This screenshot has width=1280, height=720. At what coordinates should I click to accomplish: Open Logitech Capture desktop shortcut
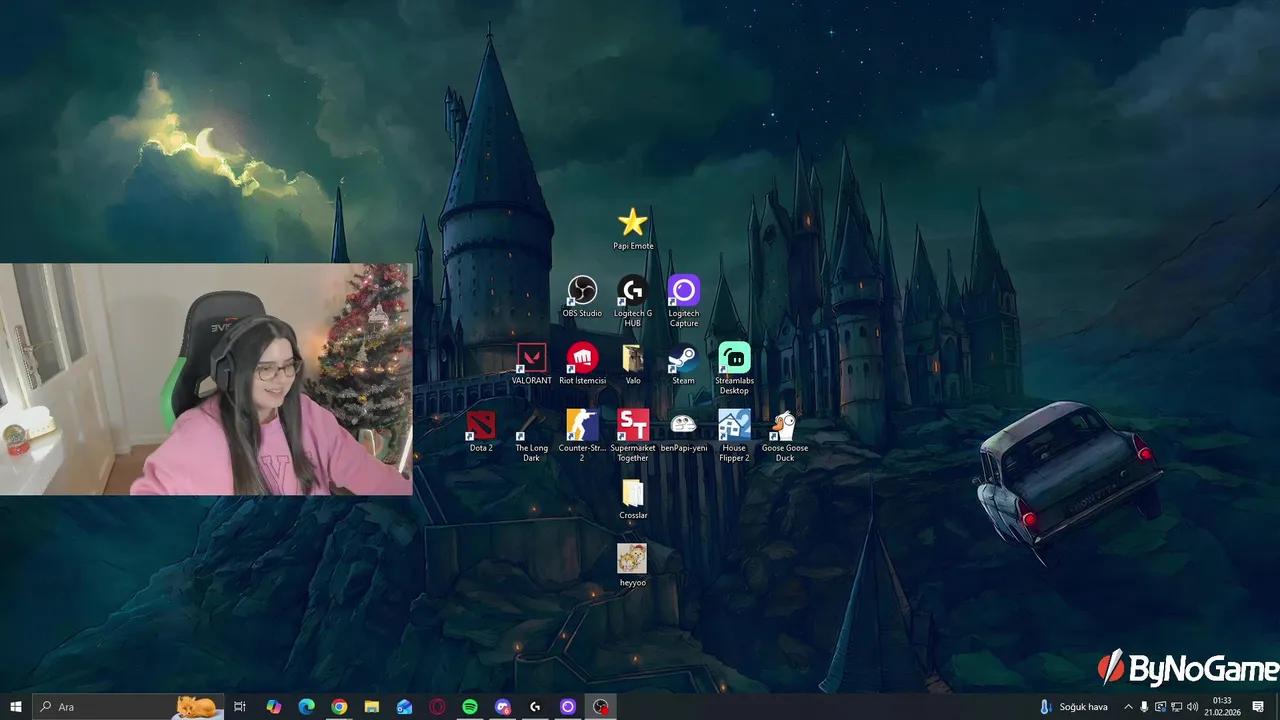point(684,302)
